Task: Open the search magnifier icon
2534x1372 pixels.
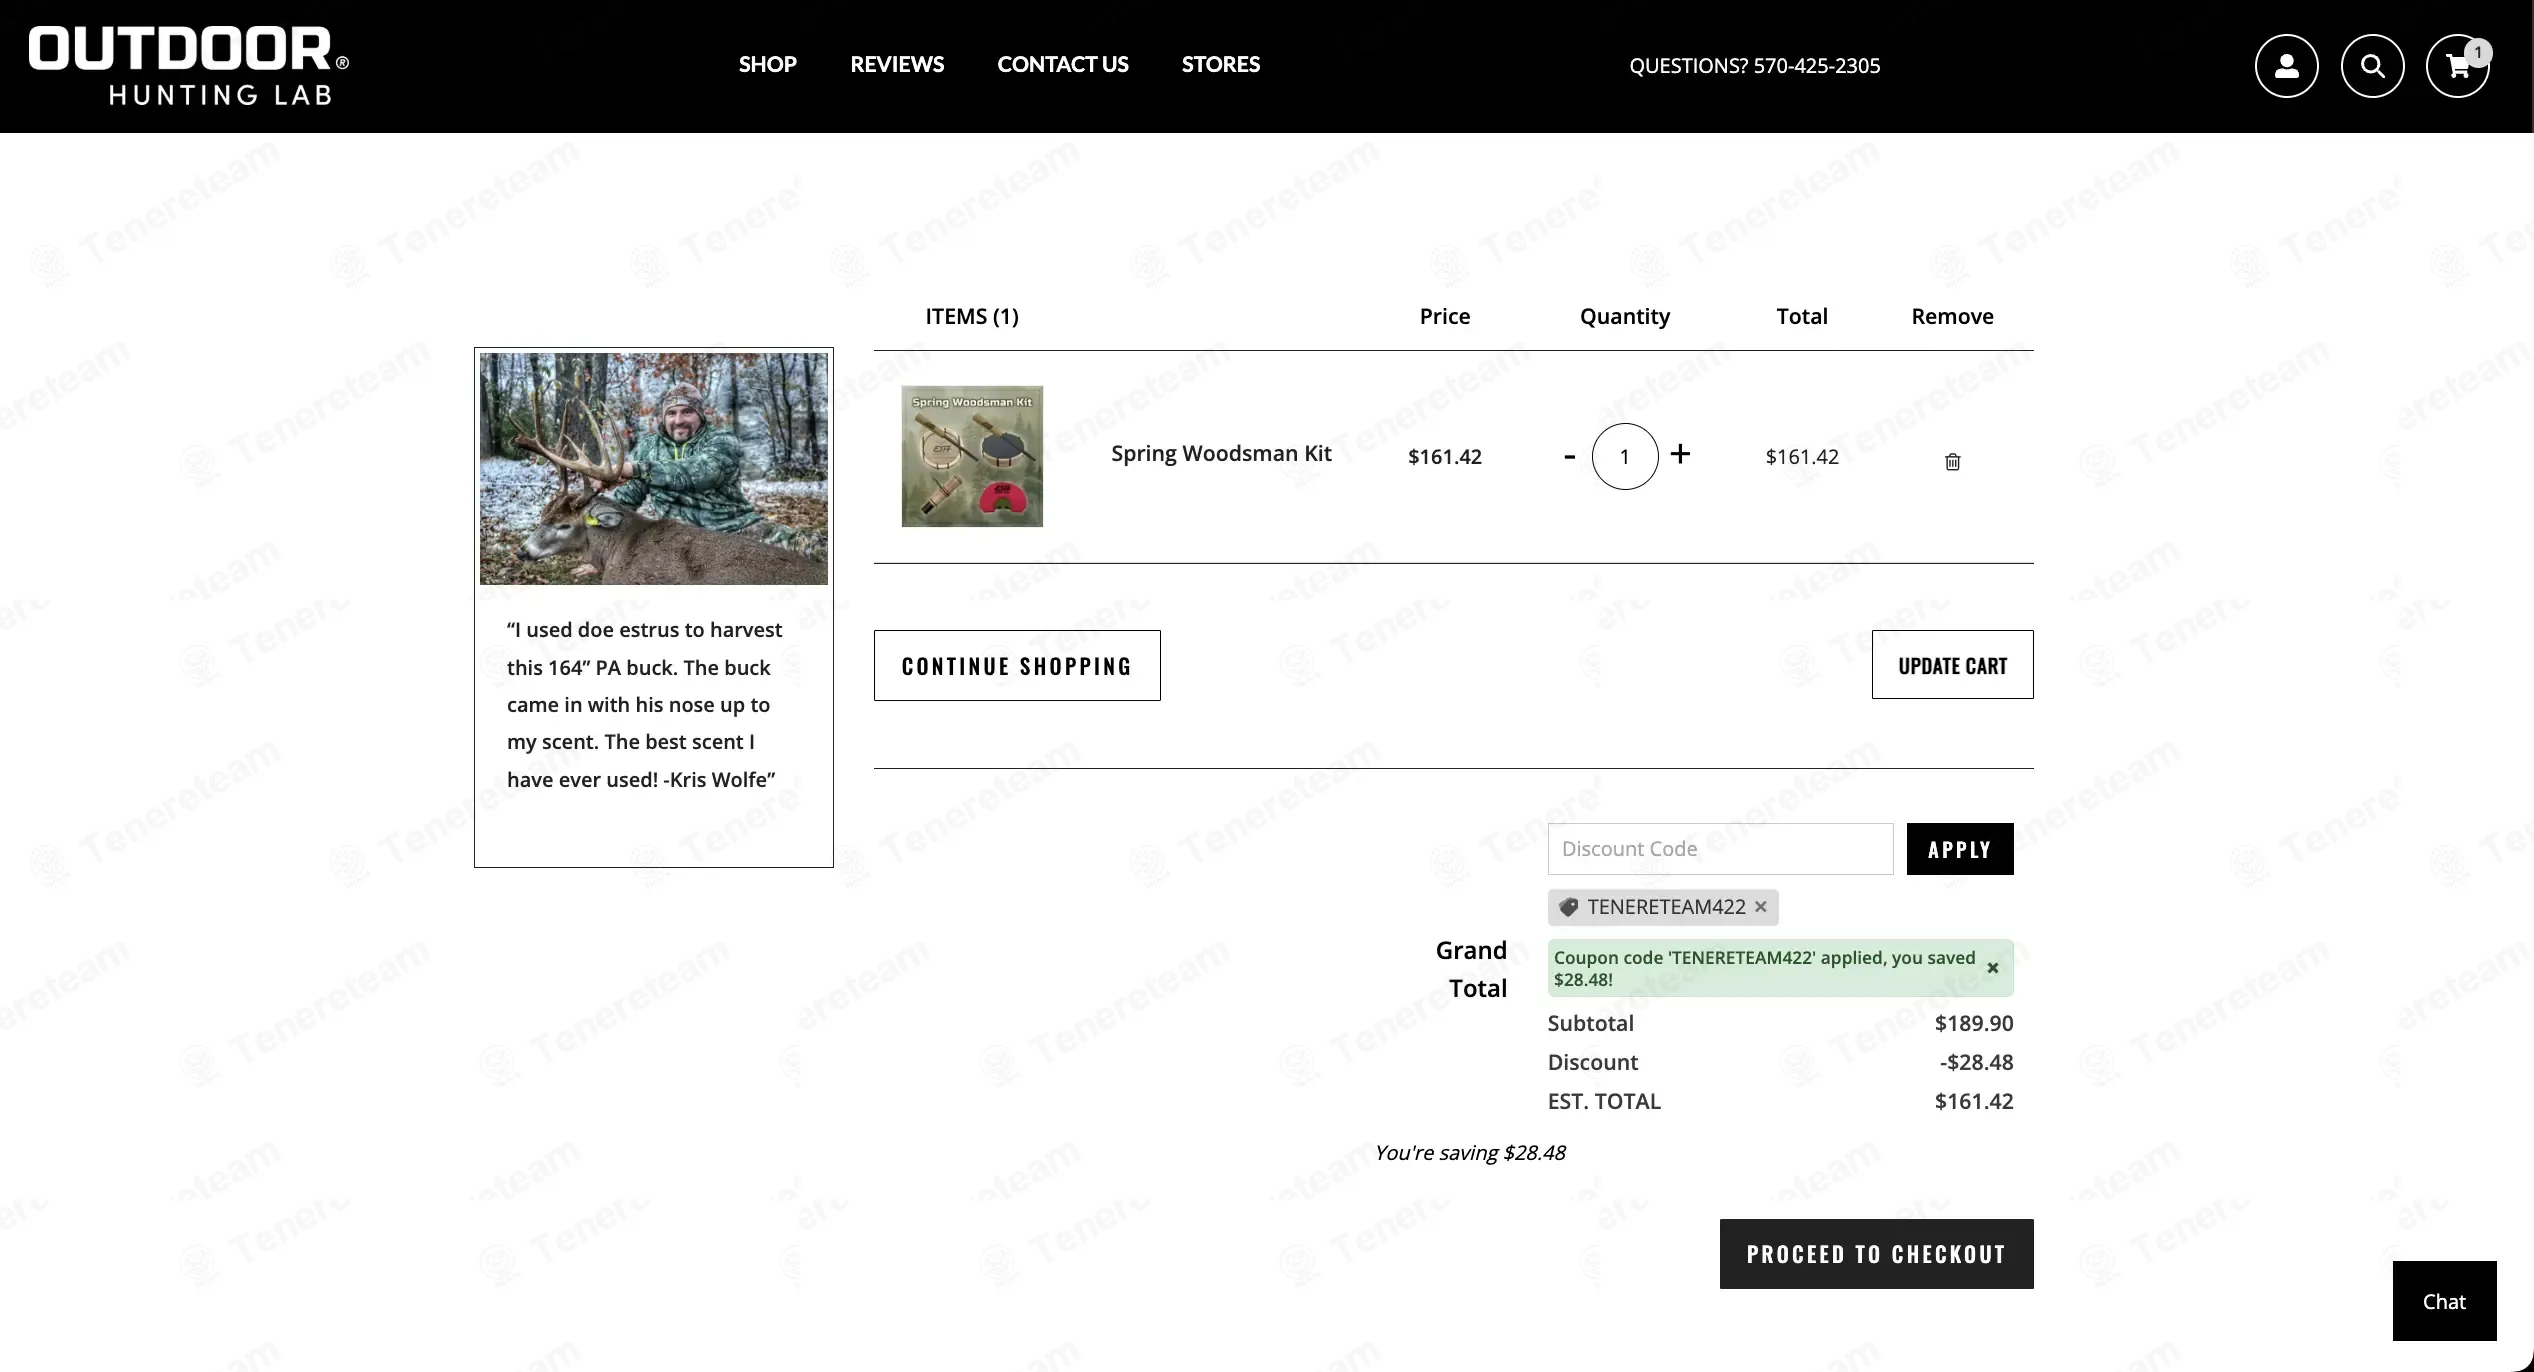Action: point(2372,66)
